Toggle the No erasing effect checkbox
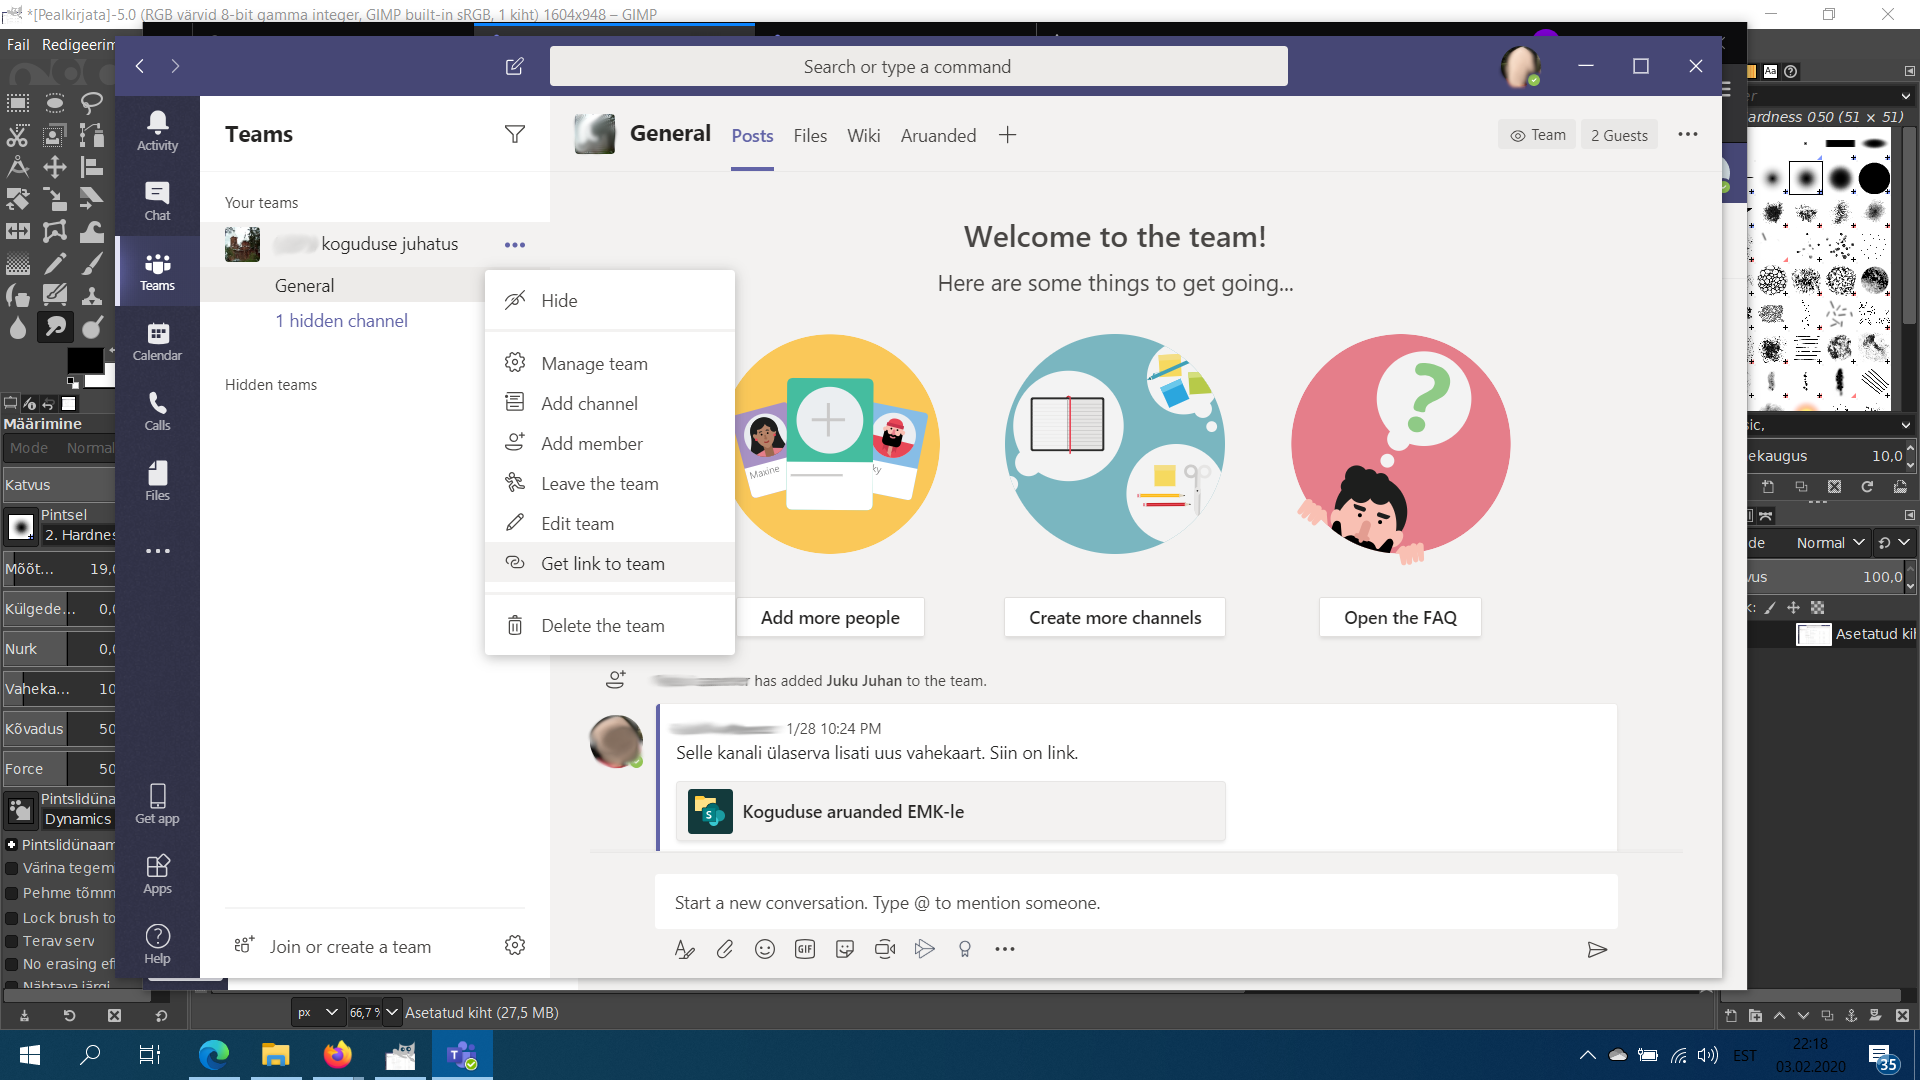Image resolution: width=1920 pixels, height=1080 pixels. tap(12, 964)
